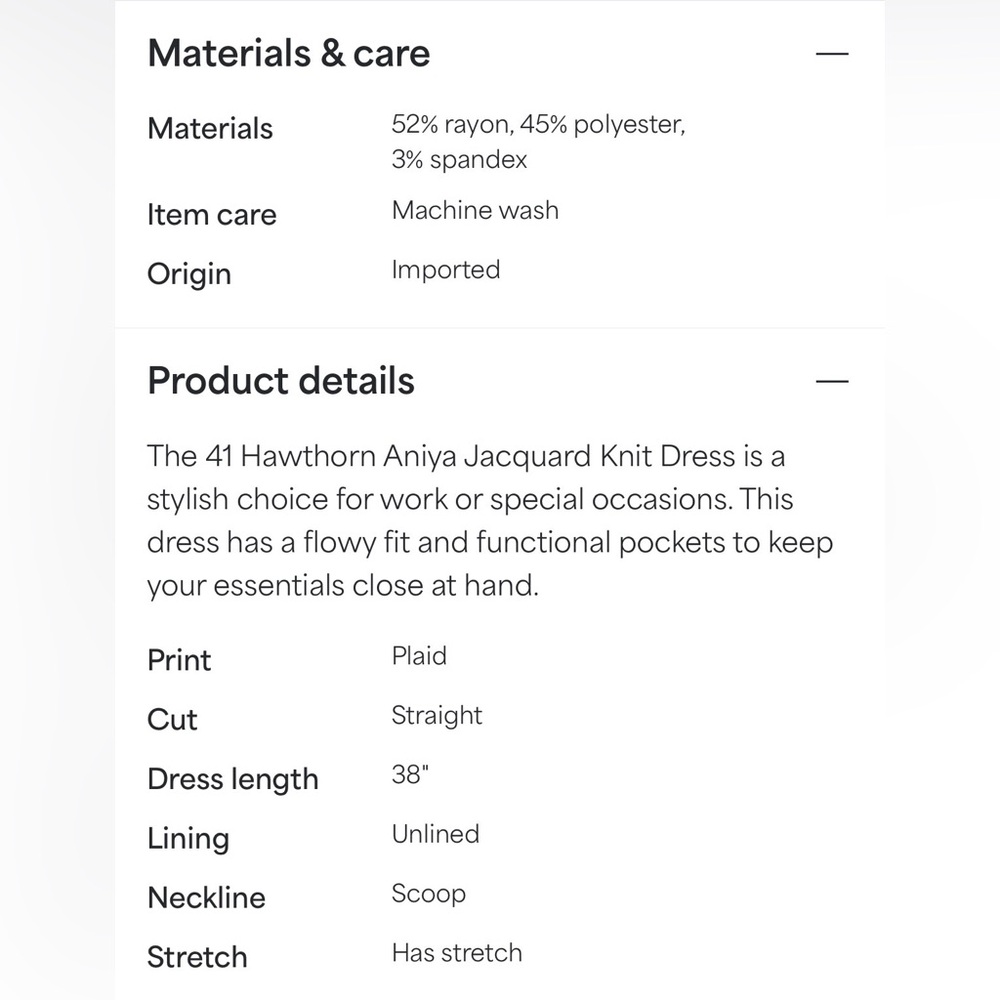This screenshot has height=1000, width=1000.
Task: Click the Machine wash value
Action: (x=475, y=210)
